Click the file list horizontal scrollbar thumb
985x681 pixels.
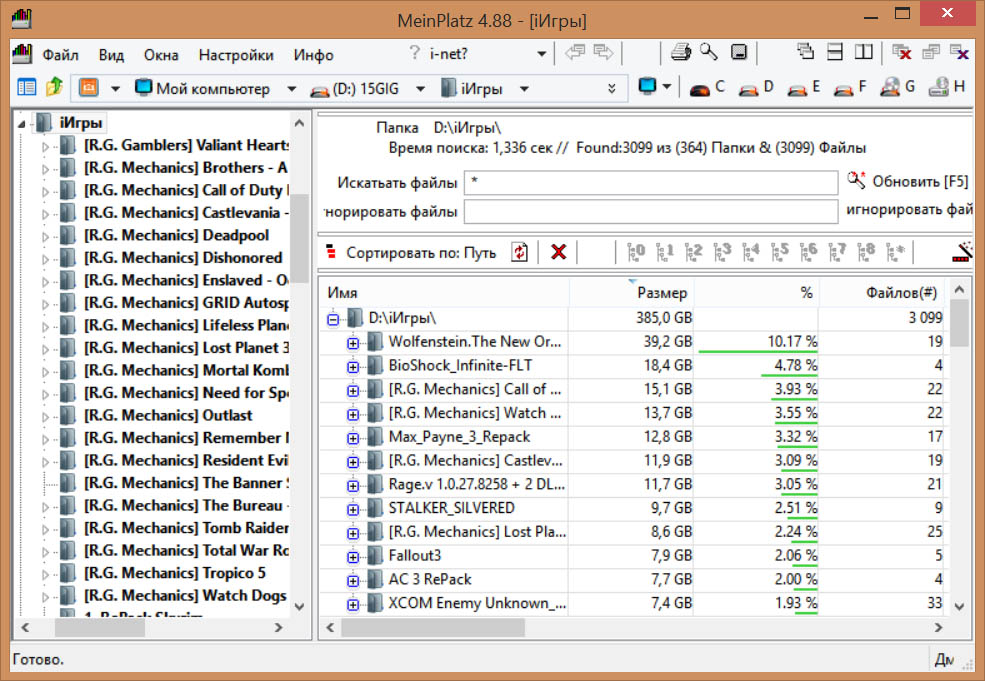tap(433, 627)
